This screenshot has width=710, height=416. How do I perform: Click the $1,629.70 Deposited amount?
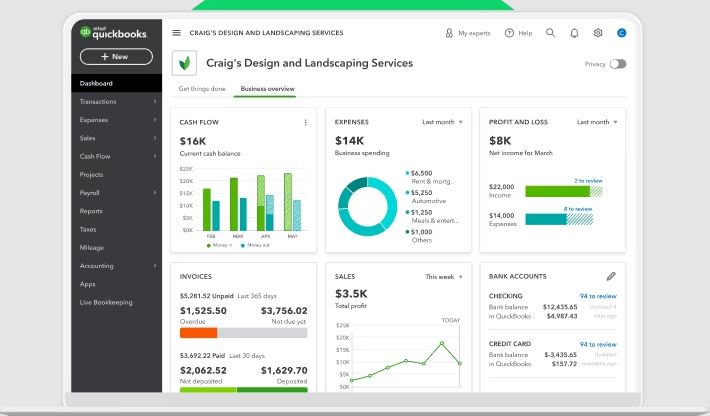click(284, 370)
